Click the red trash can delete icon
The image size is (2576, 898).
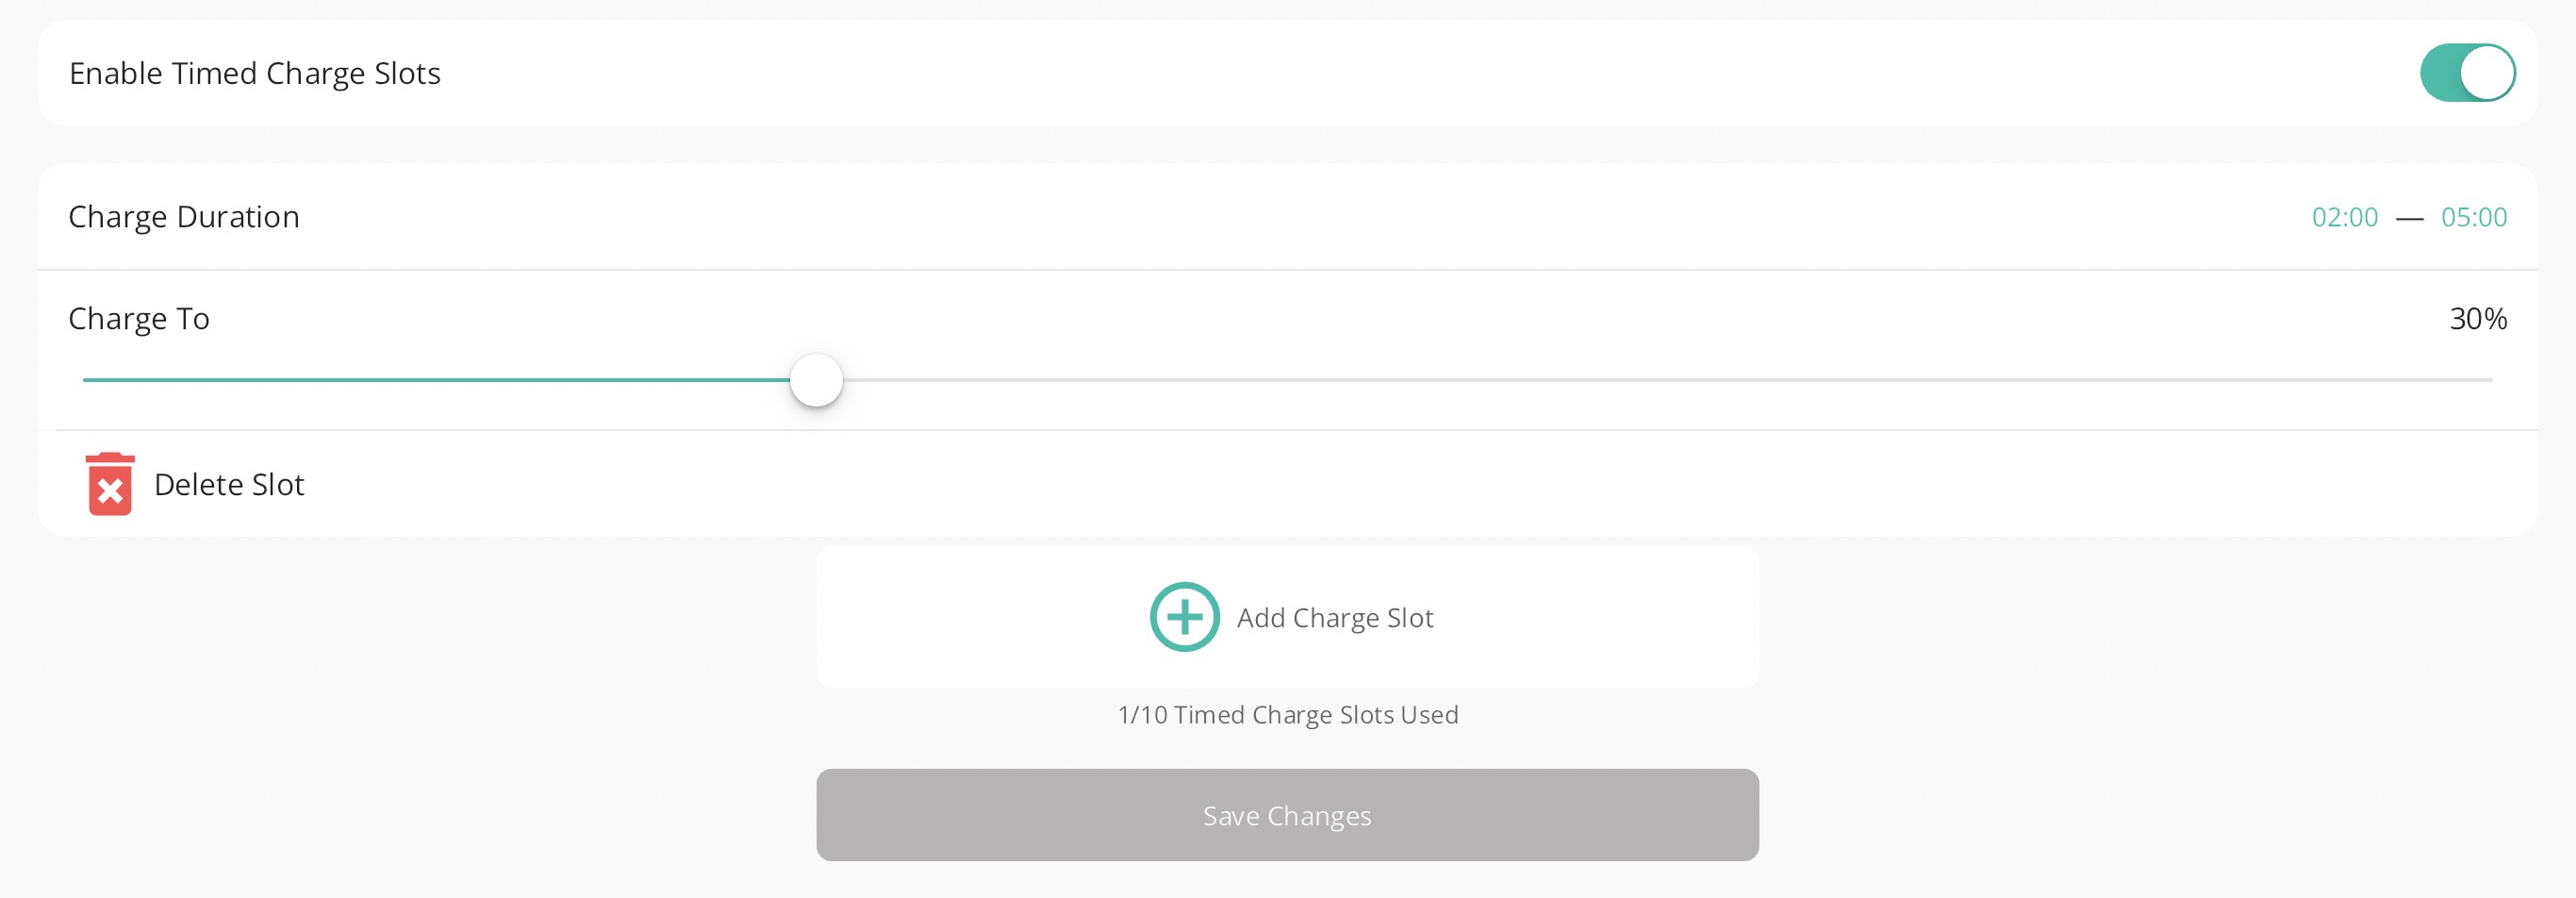(110, 484)
